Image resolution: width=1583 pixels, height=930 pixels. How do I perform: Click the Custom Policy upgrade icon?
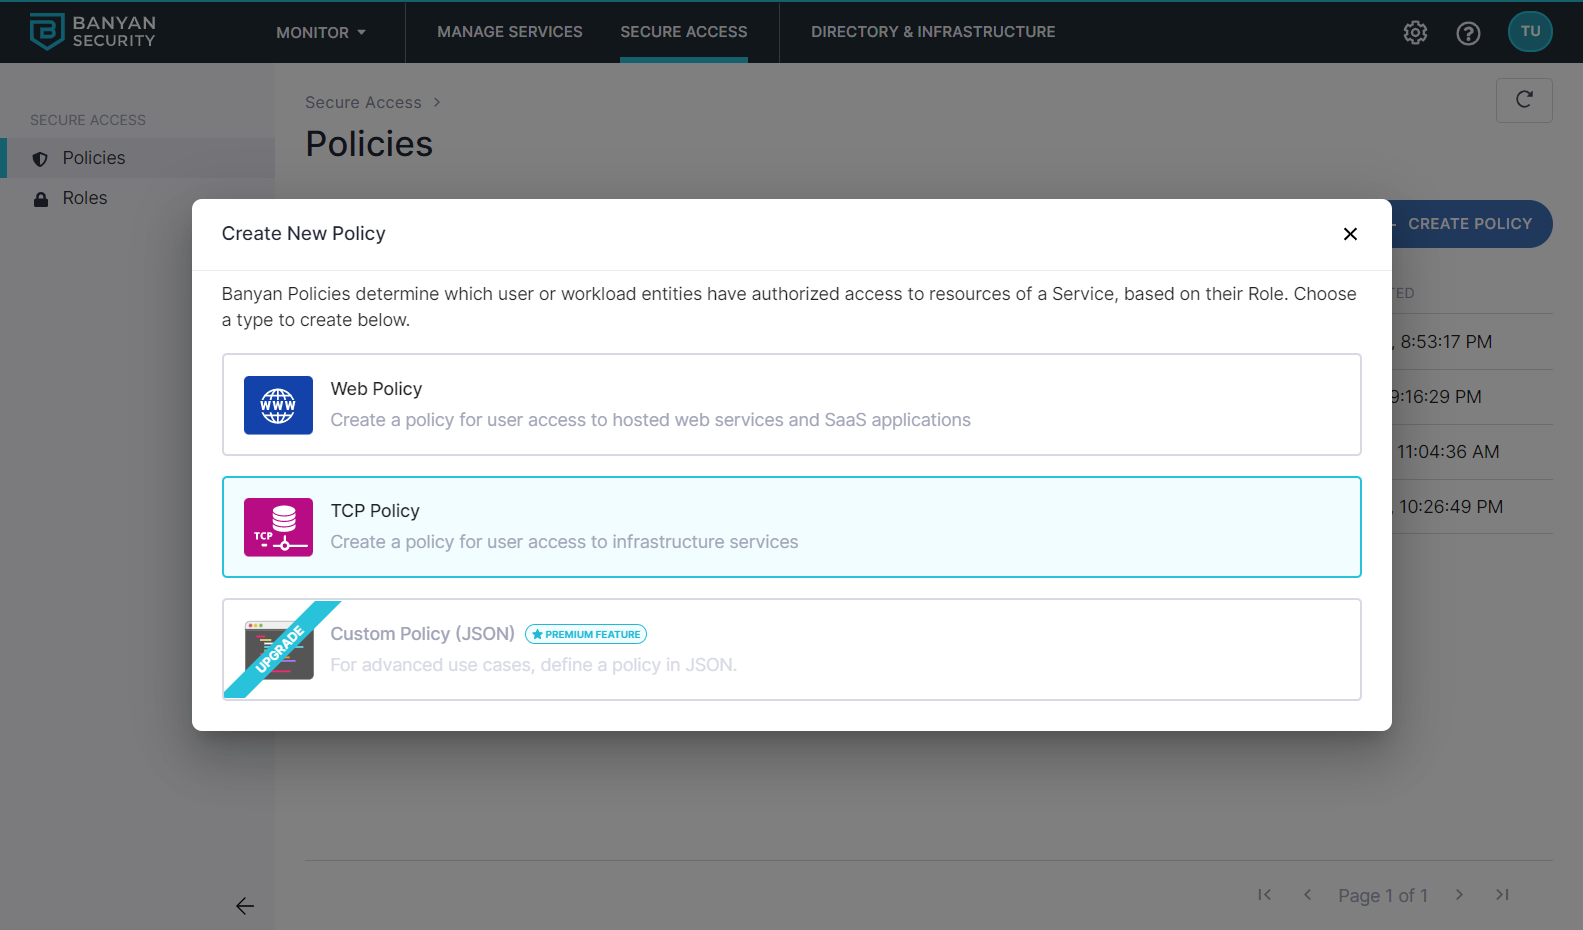279,650
